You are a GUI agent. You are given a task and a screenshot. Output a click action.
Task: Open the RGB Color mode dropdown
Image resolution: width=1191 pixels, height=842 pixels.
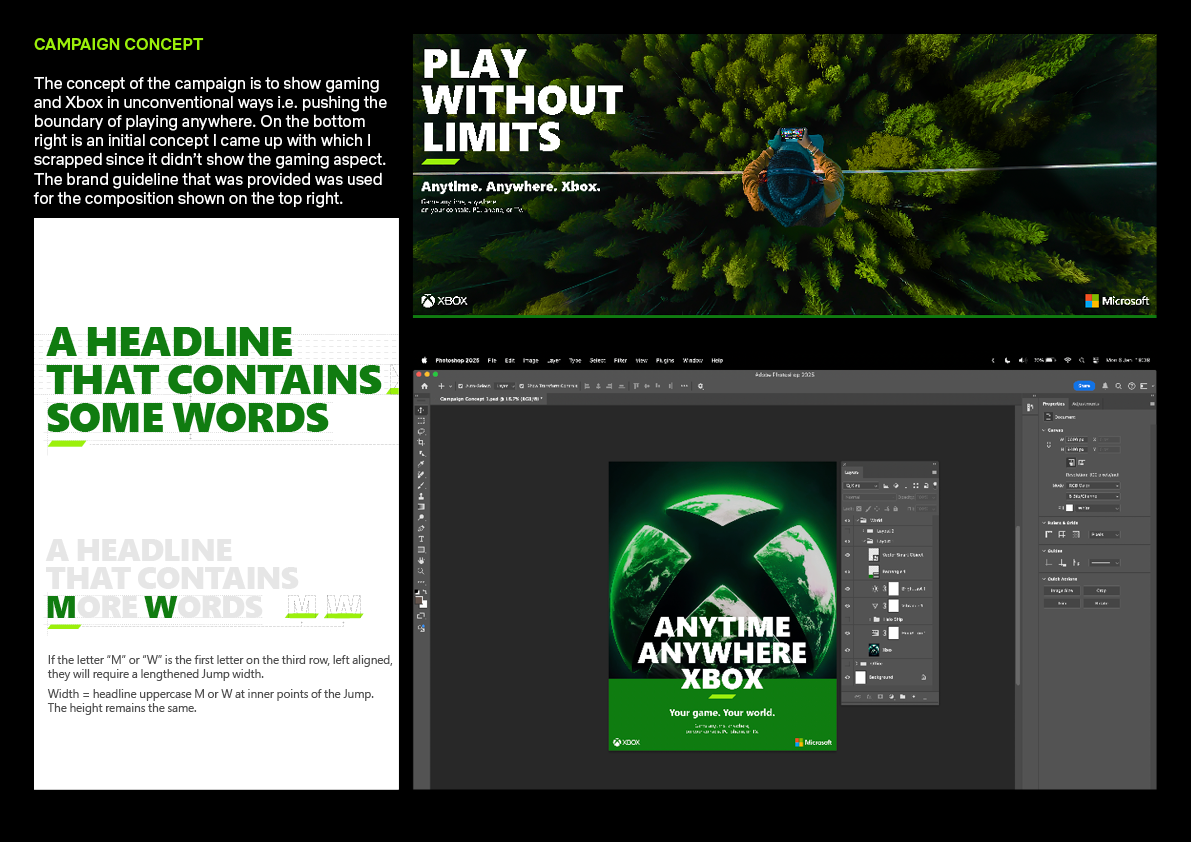(1093, 485)
